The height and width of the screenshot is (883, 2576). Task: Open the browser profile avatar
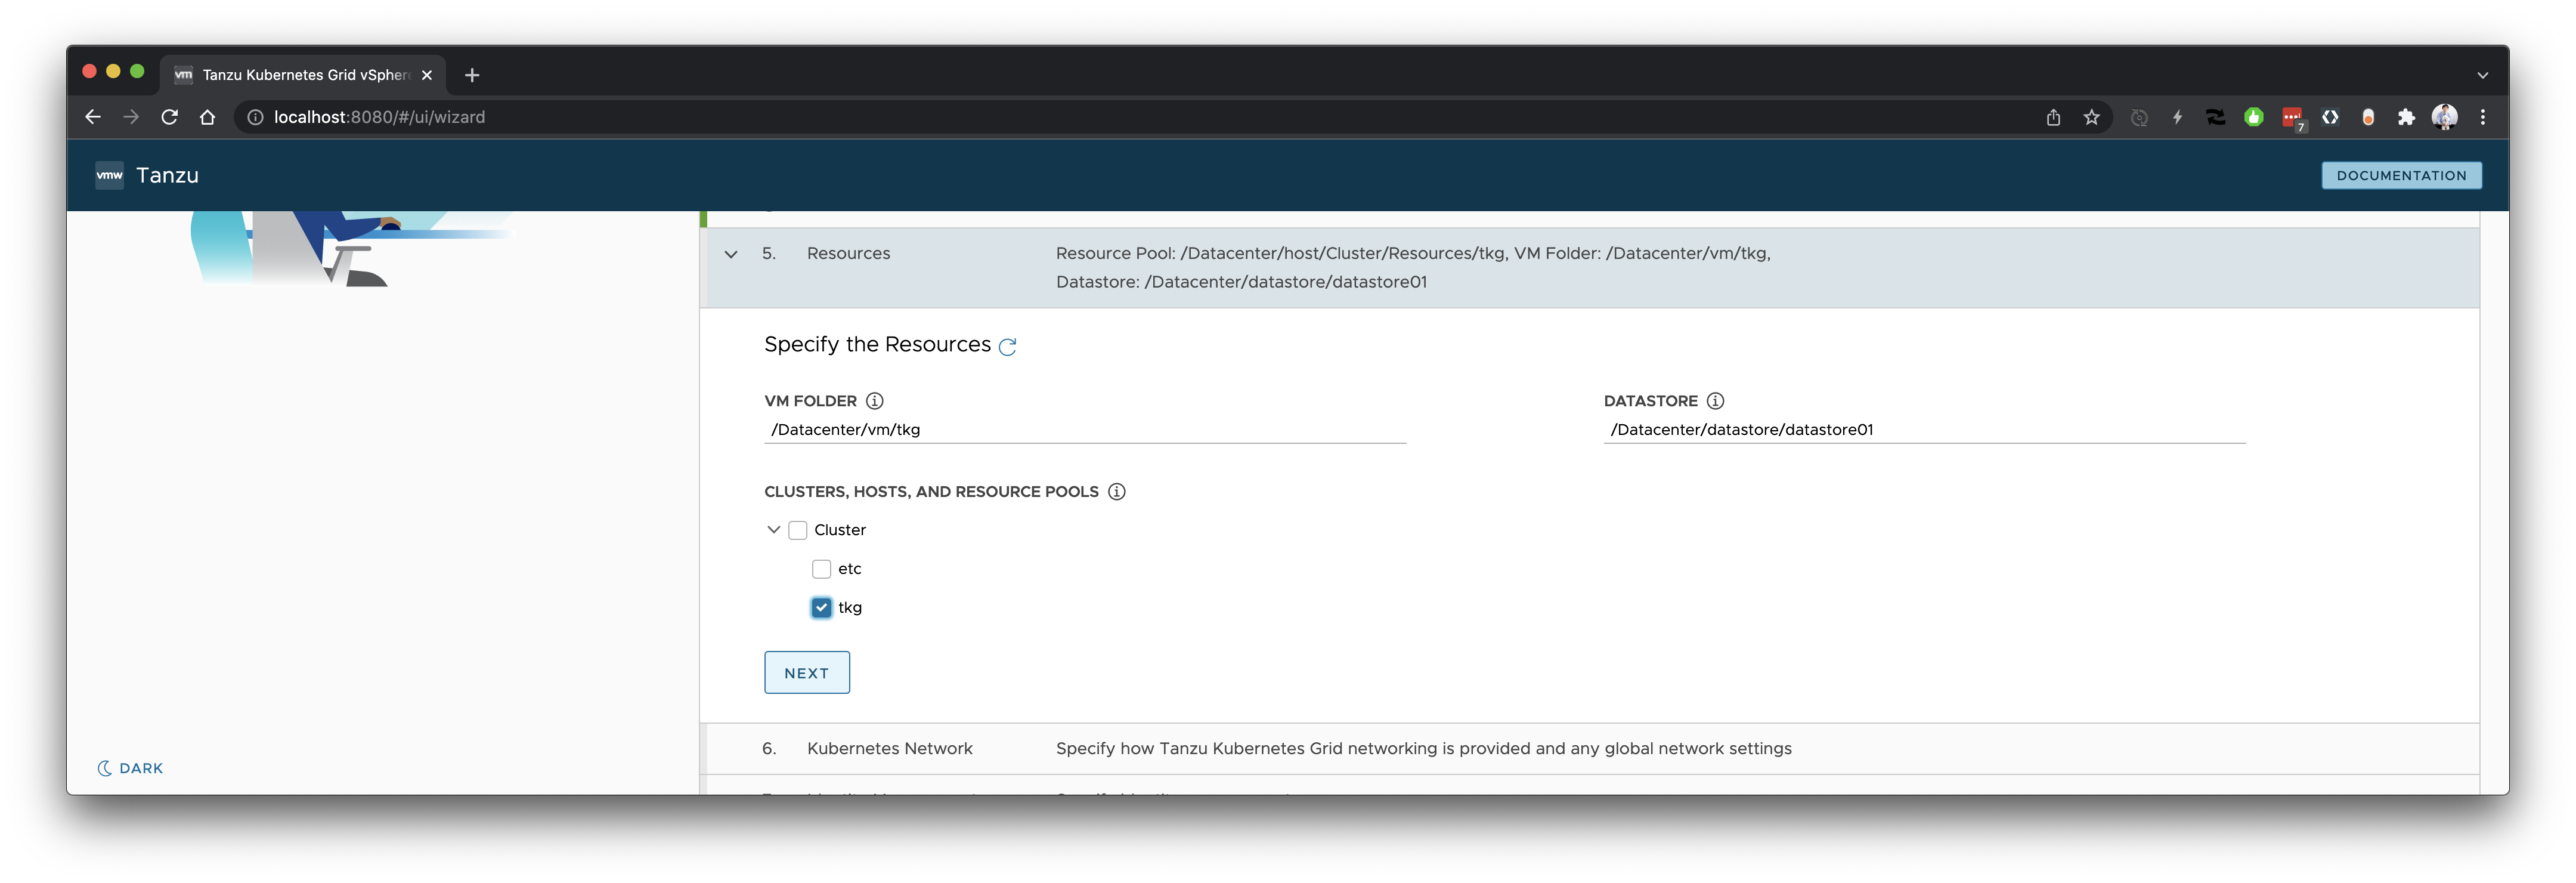tap(2444, 117)
